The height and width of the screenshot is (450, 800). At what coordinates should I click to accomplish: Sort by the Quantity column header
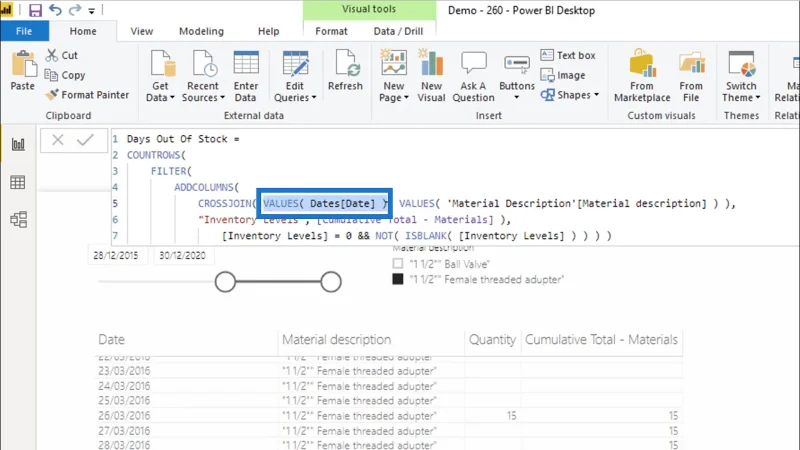point(492,339)
